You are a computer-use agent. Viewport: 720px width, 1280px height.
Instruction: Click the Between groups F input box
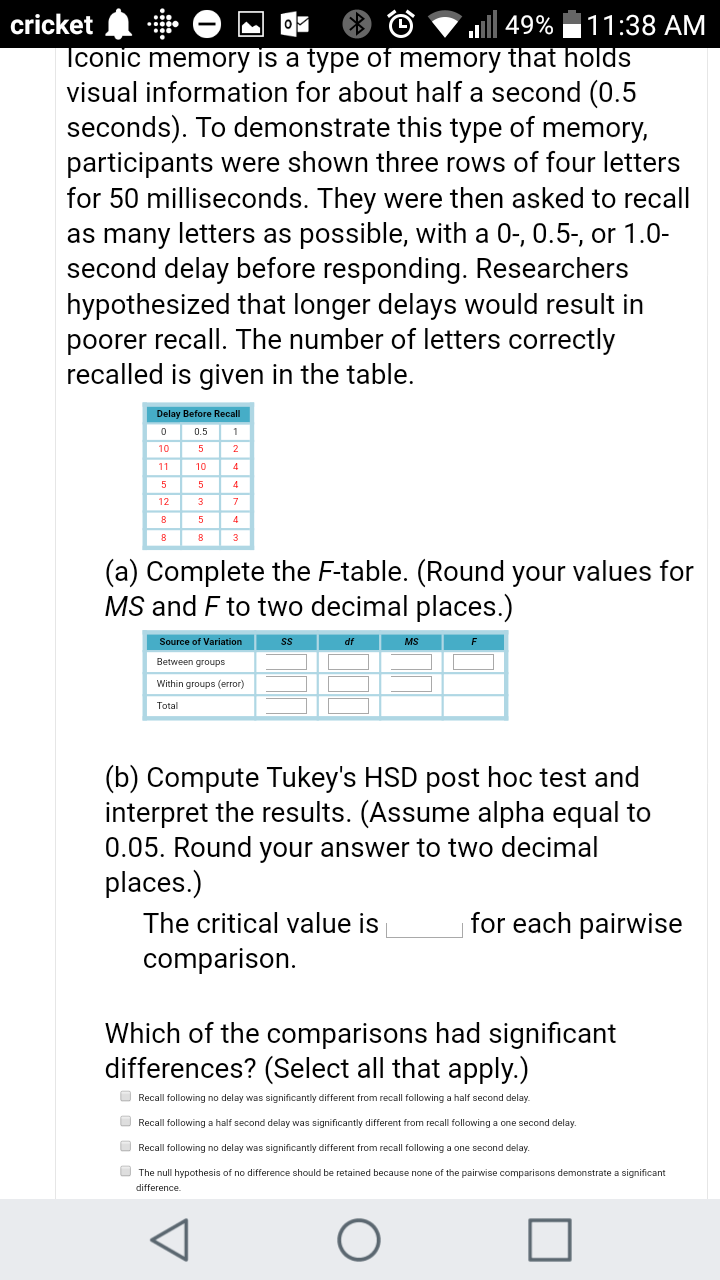[473, 662]
